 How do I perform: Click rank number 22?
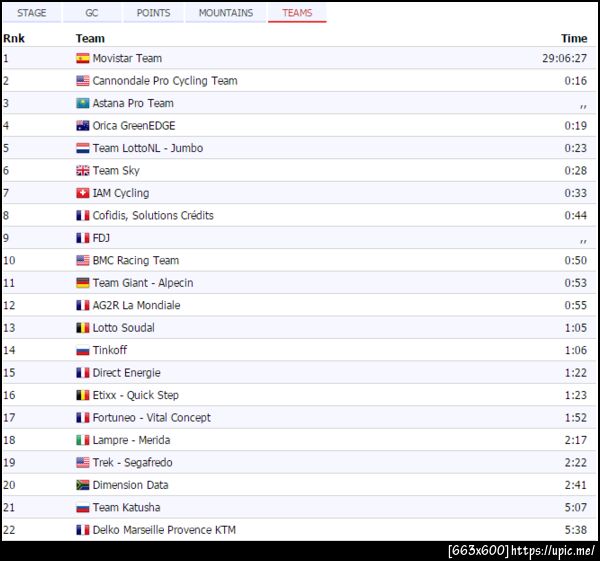pyautogui.click(x=9, y=530)
